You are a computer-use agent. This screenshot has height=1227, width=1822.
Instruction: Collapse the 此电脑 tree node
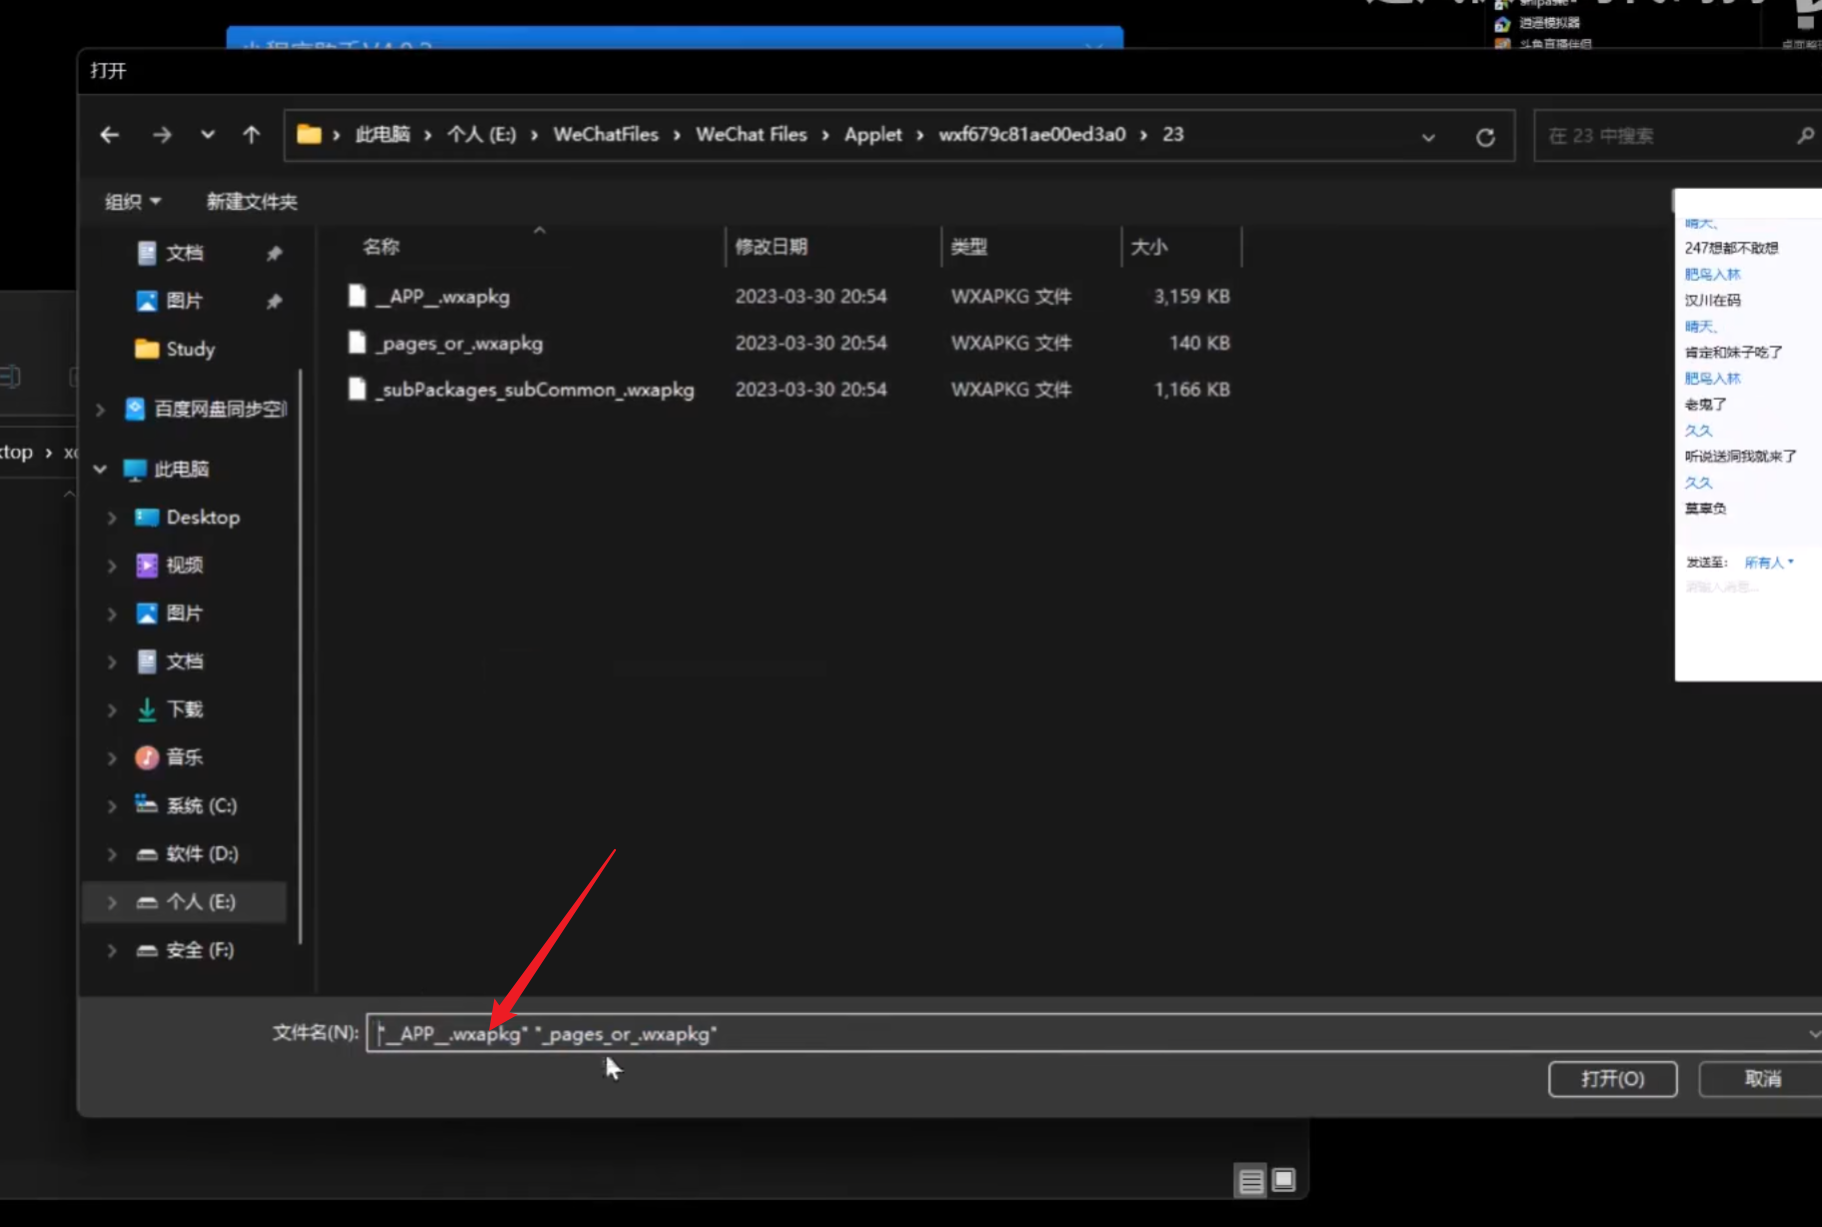point(100,469)
